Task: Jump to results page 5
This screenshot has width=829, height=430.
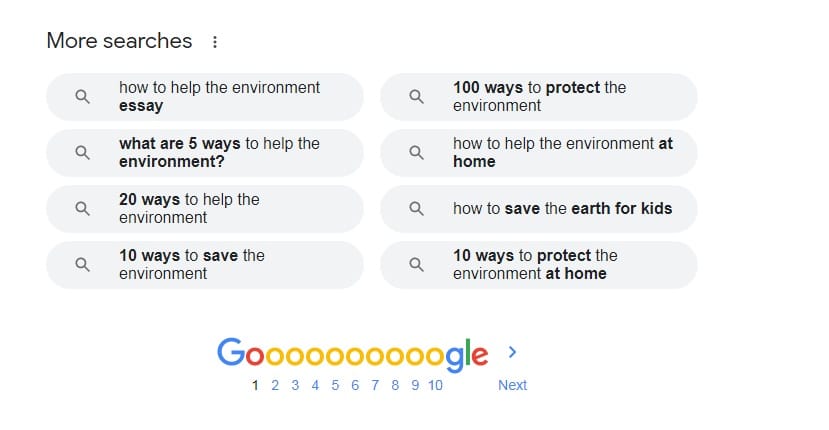Action: point(335,385)
